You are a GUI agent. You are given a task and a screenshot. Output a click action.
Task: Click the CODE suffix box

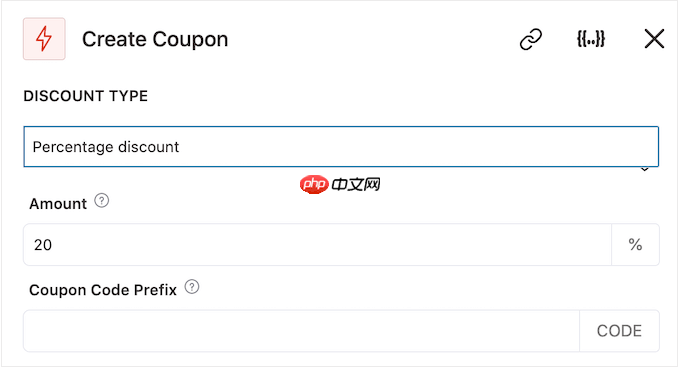[619, 331]
